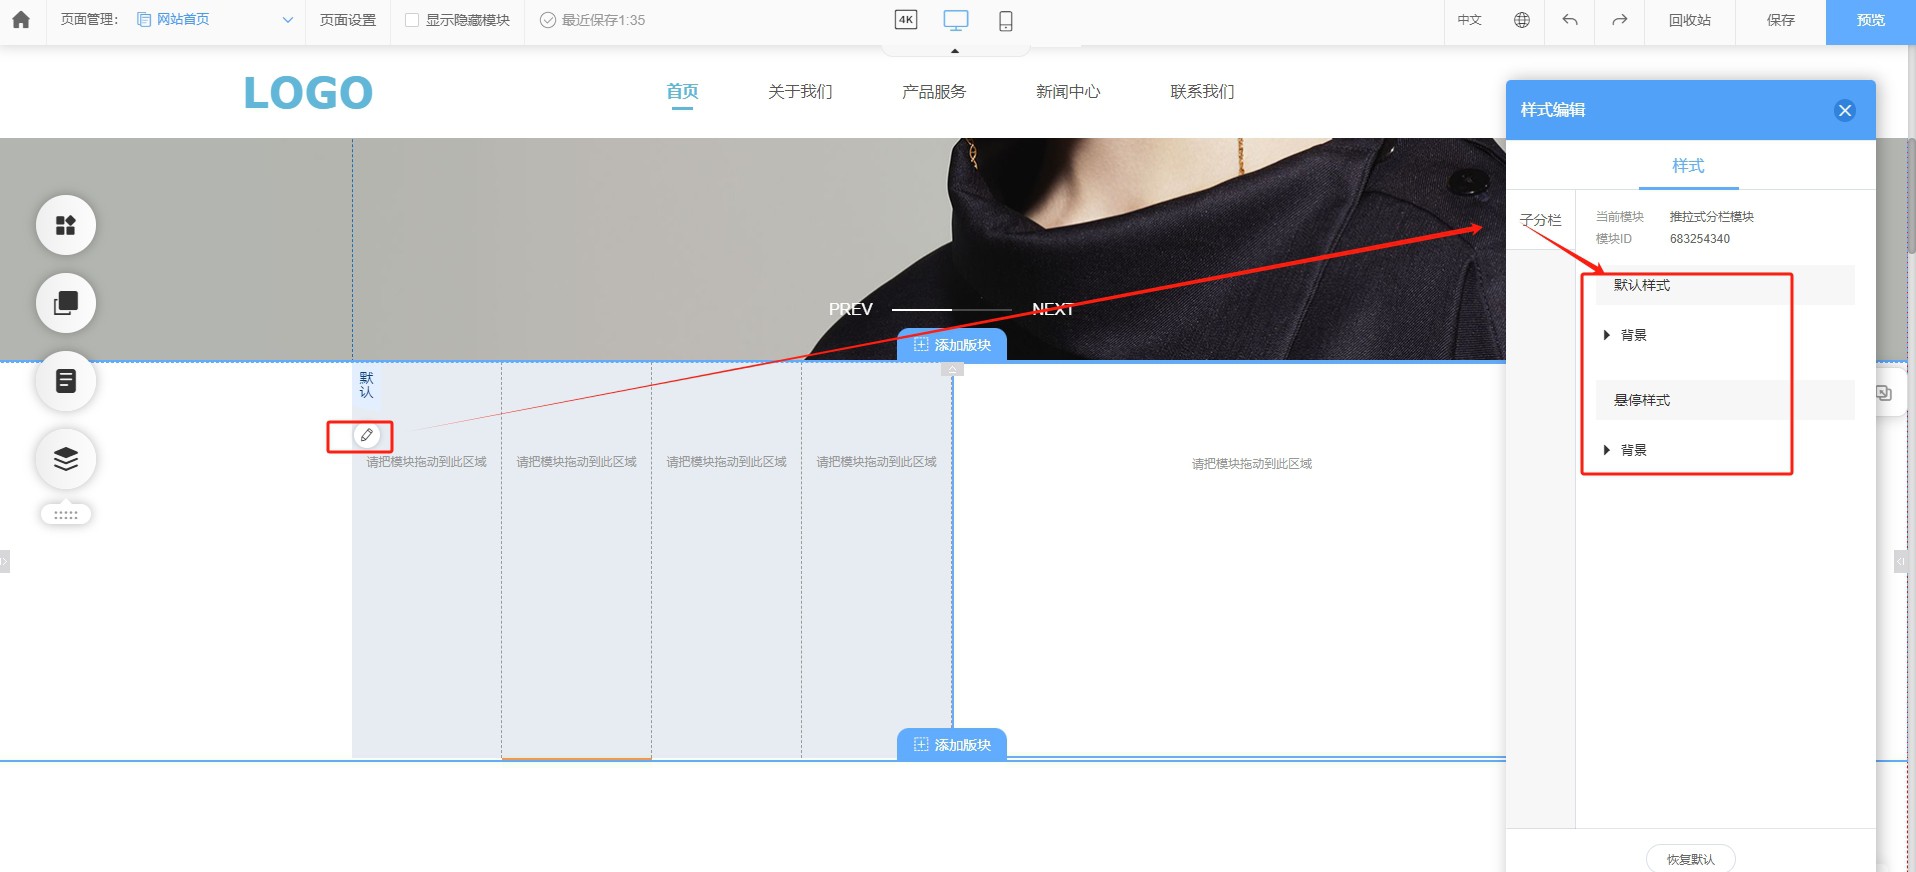Click module ID 683254340
This screenshot has width=1916, height=872.
pyautogui.click(x=1700, y=239)
